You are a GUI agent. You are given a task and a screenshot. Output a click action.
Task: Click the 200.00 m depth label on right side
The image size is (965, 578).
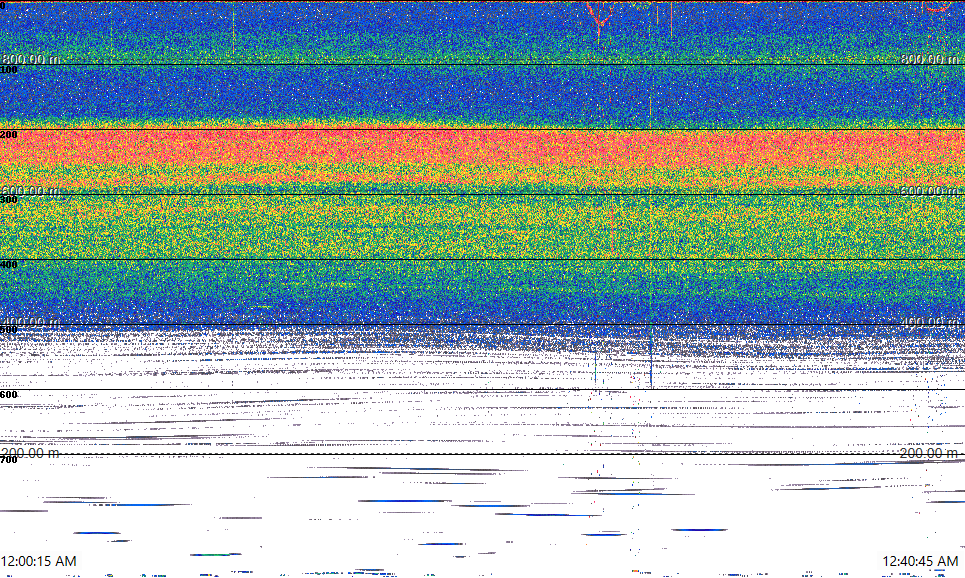coord(929,453)
